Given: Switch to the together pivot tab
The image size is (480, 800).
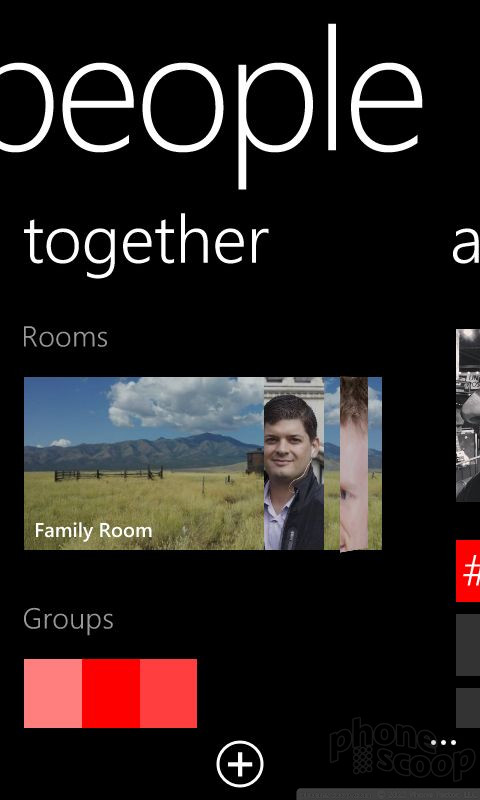Looking at the screenshot, I should pyautogui.click(x=146, y=243).
